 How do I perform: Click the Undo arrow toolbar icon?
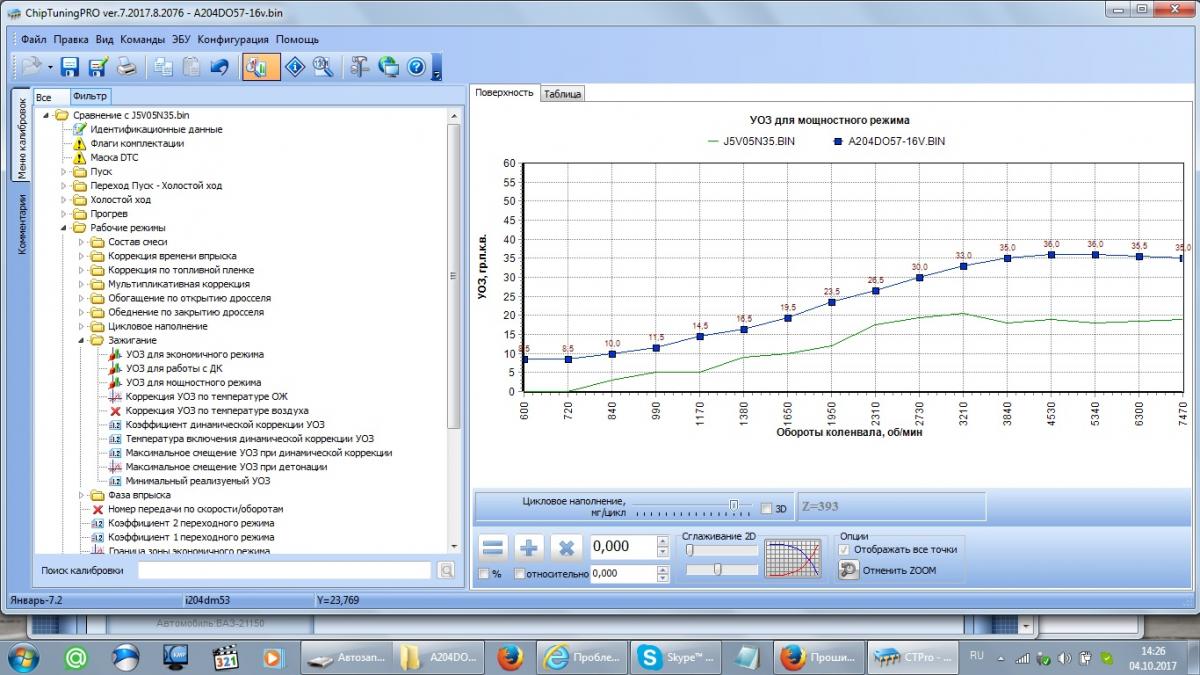219,68
